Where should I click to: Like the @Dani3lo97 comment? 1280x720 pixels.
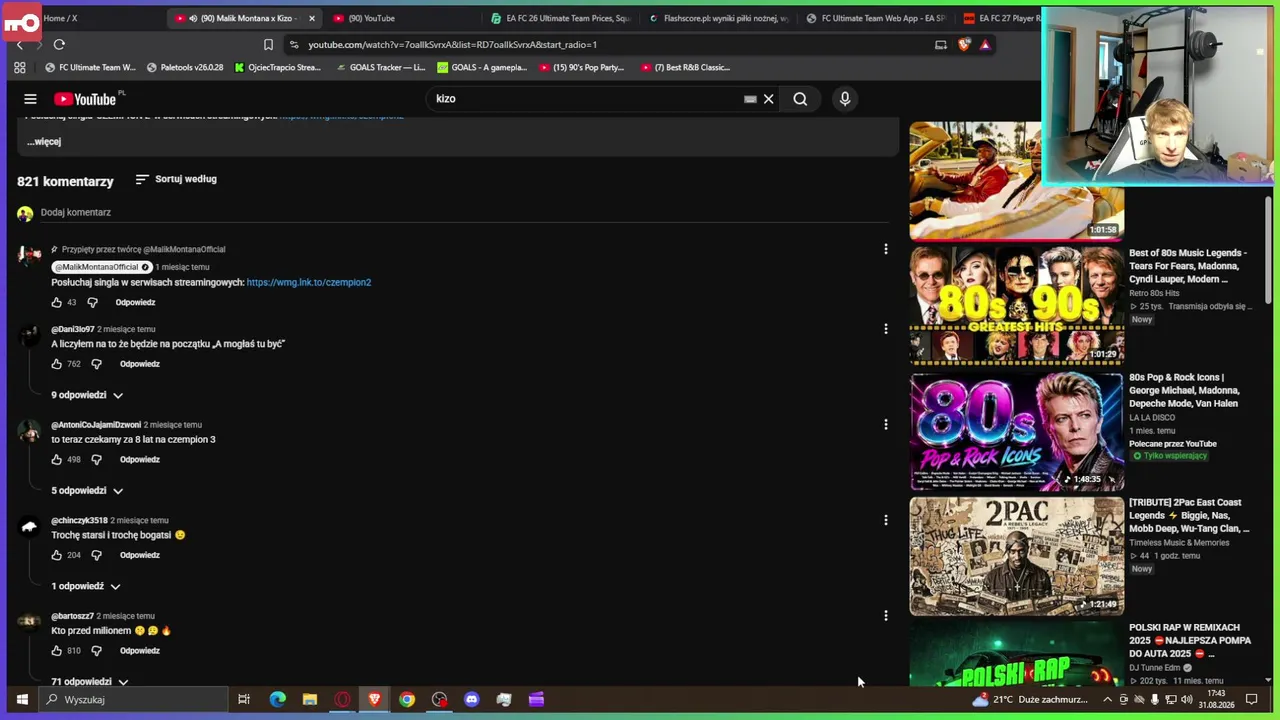pos(57,364)
